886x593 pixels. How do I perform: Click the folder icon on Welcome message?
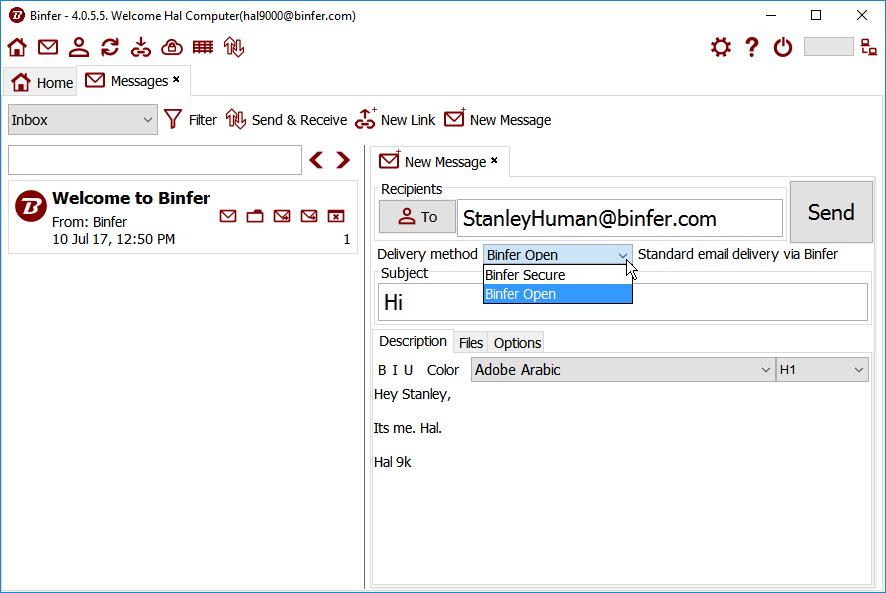click(255, 216)
